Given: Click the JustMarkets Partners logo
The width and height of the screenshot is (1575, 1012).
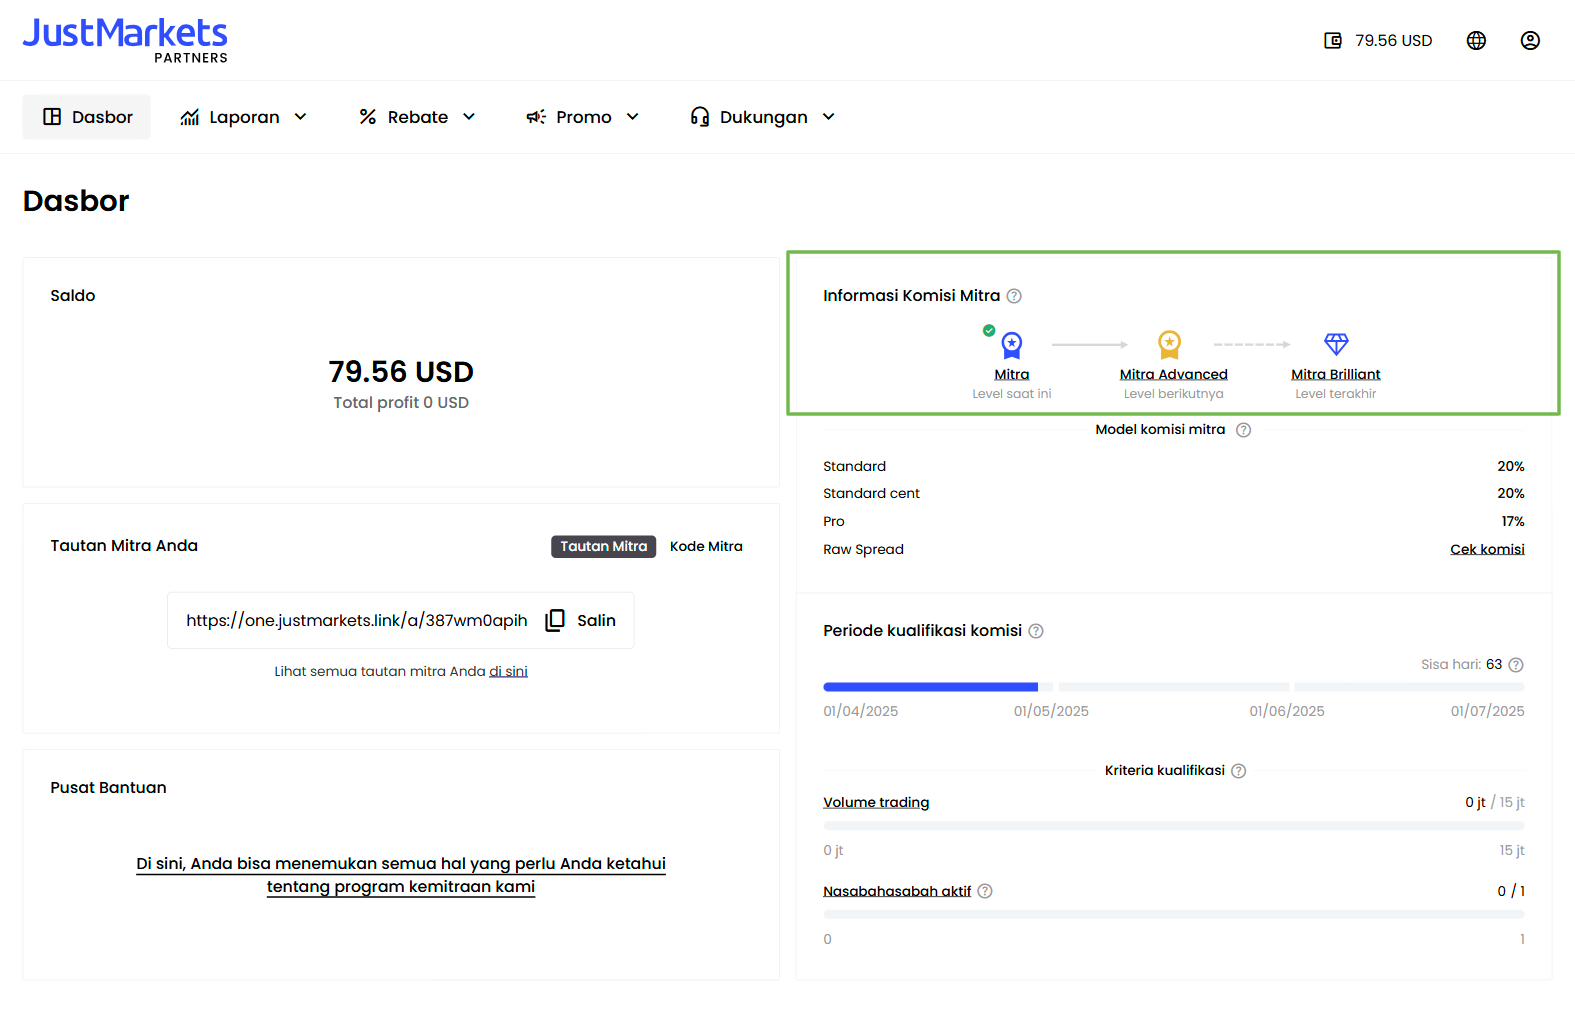Looking at the screenshot, I should coord(125,40).
